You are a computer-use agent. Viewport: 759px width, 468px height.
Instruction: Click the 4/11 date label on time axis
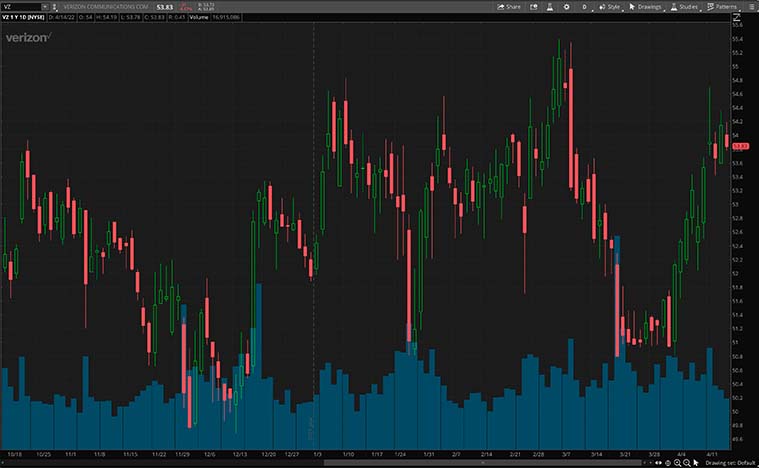click(x=712, y=454)
